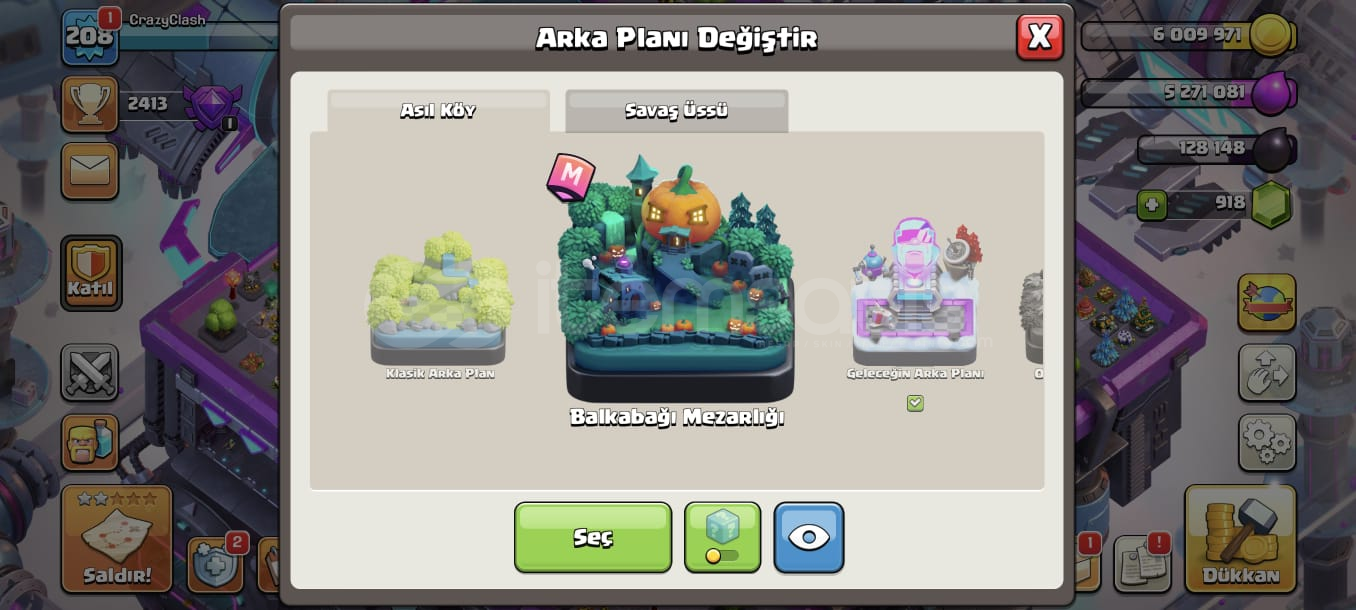Viewport: 1356px width, 610px height.
Task: Tap the Saldır attack map button
Action: pyautogui.click(x=117, y=538)
